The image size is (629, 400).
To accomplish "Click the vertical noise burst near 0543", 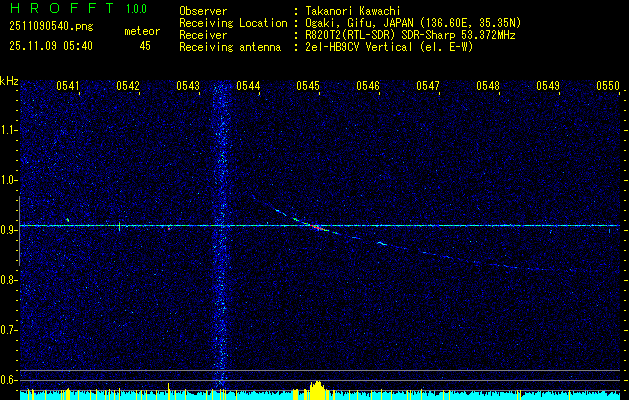I will 220,235.
